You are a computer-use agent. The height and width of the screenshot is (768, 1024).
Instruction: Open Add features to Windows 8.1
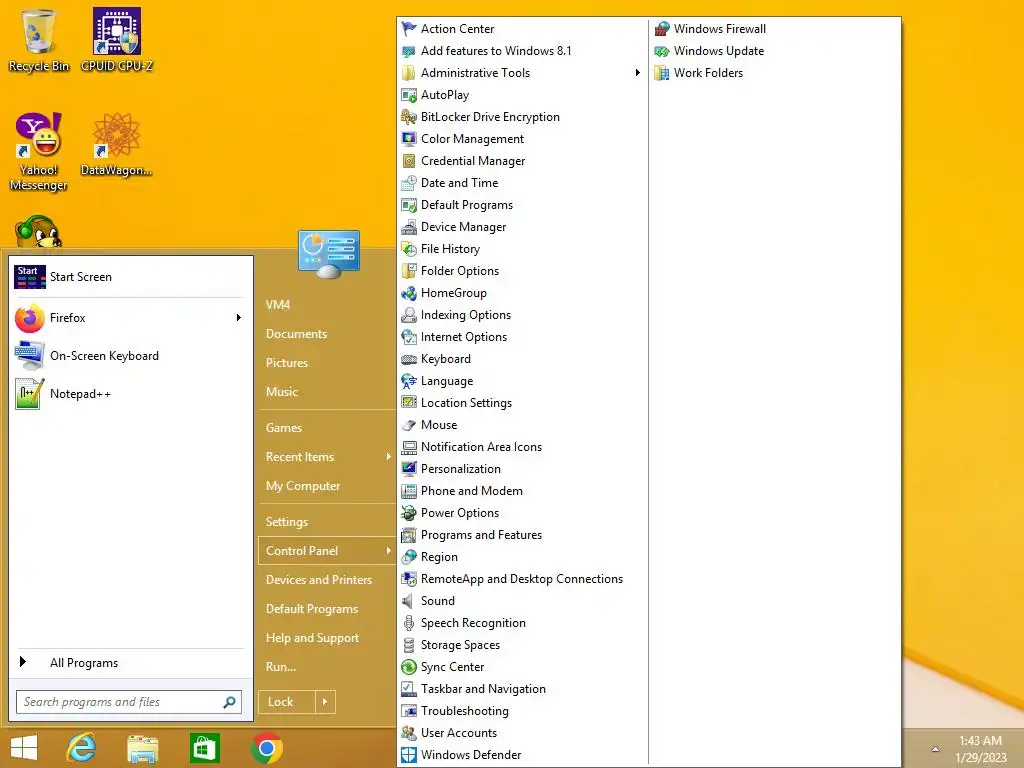(x=496, y=51)
